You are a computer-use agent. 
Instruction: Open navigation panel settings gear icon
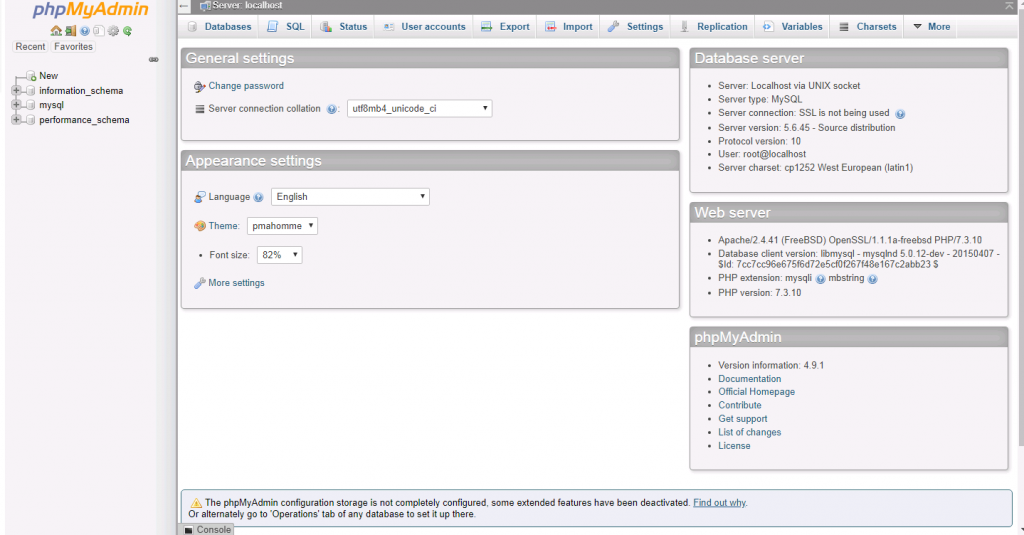pos(113,31)
